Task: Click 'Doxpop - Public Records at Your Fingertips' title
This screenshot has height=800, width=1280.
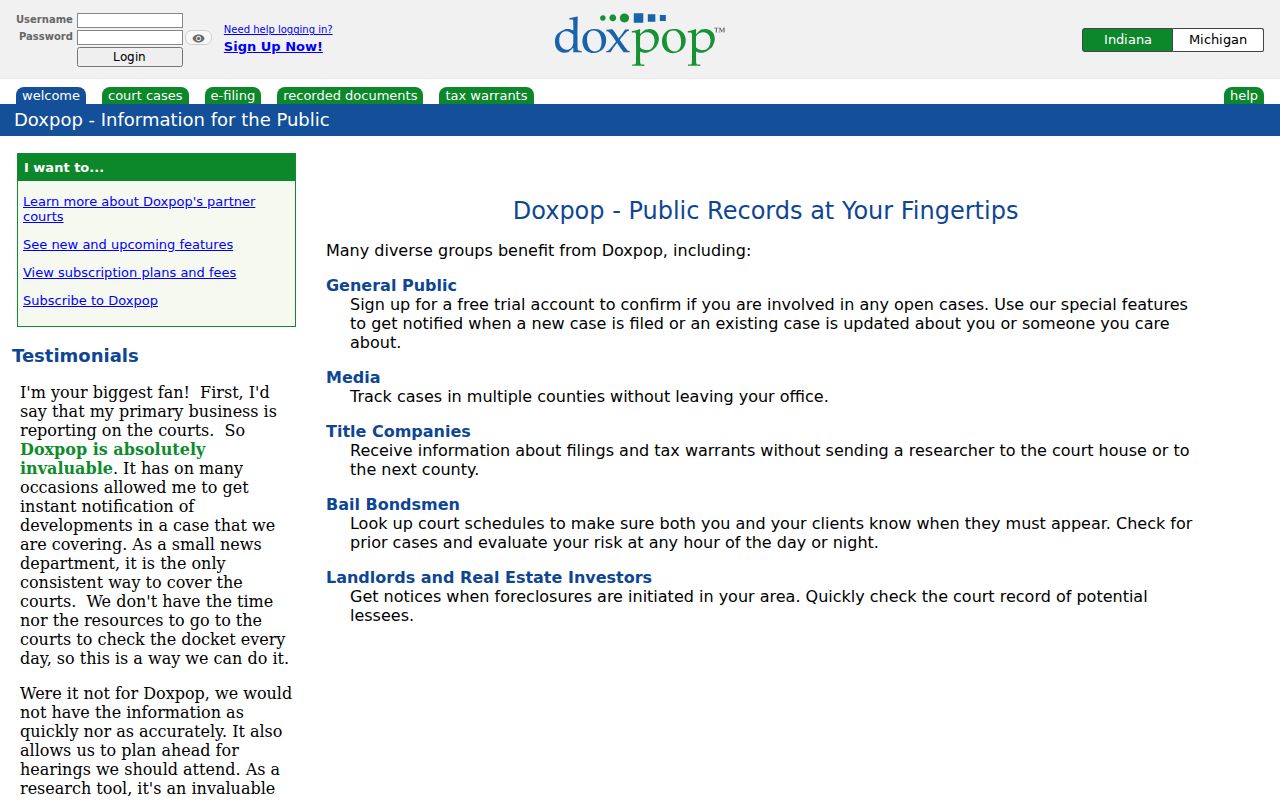Action: point(765,211)
